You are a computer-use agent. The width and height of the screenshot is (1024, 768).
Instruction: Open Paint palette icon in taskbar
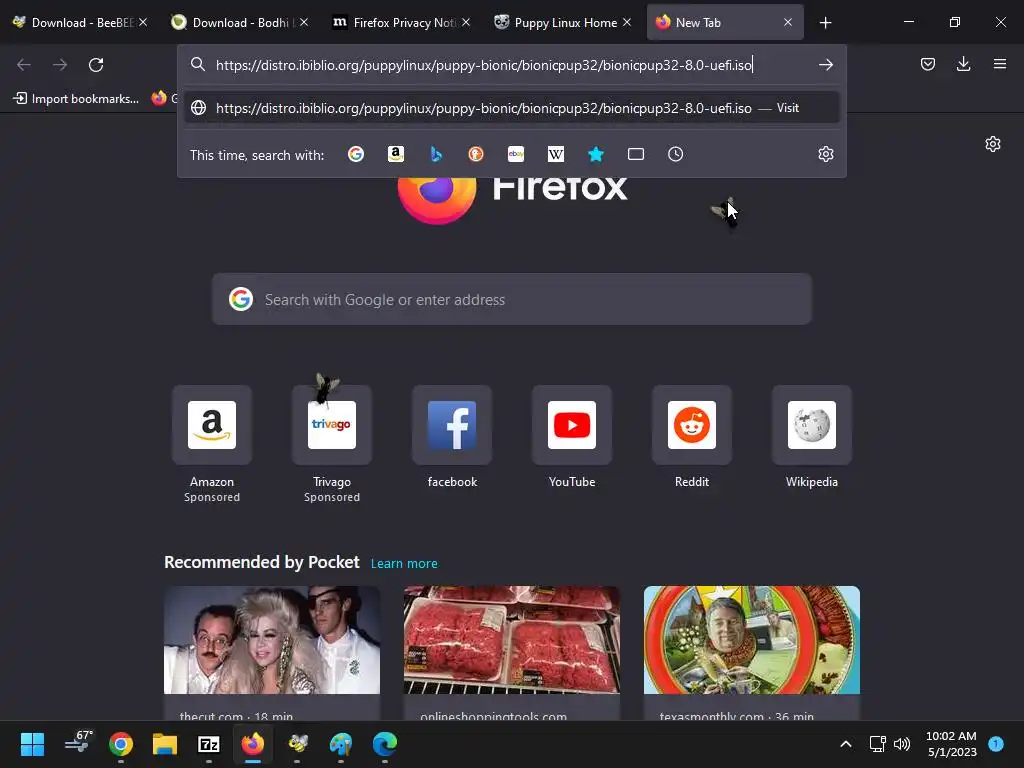click(x=341, y=744)
